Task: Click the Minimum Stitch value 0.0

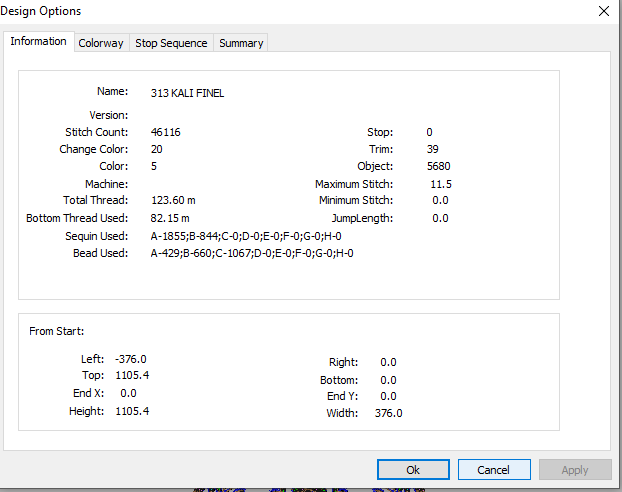Action: 440,200
